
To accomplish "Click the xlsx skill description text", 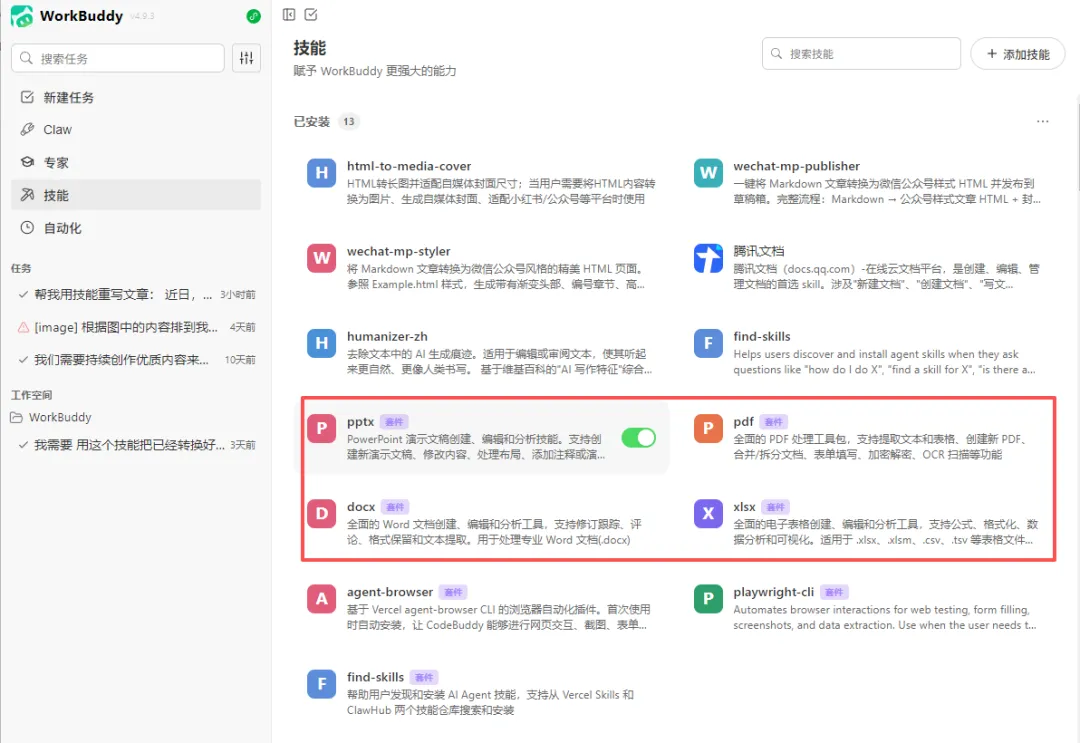I will coord(885,532).
